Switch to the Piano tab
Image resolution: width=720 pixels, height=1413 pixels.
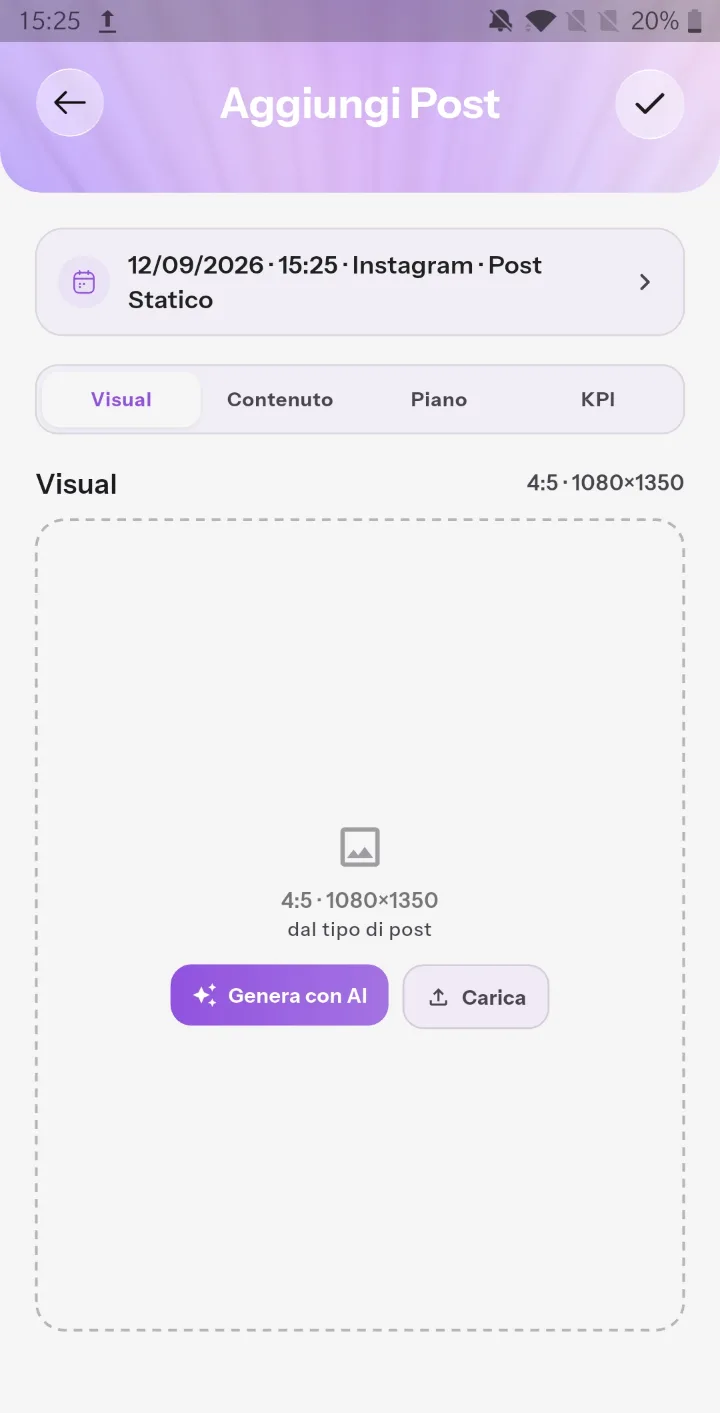pyautogui.click(x=439, y=399)
